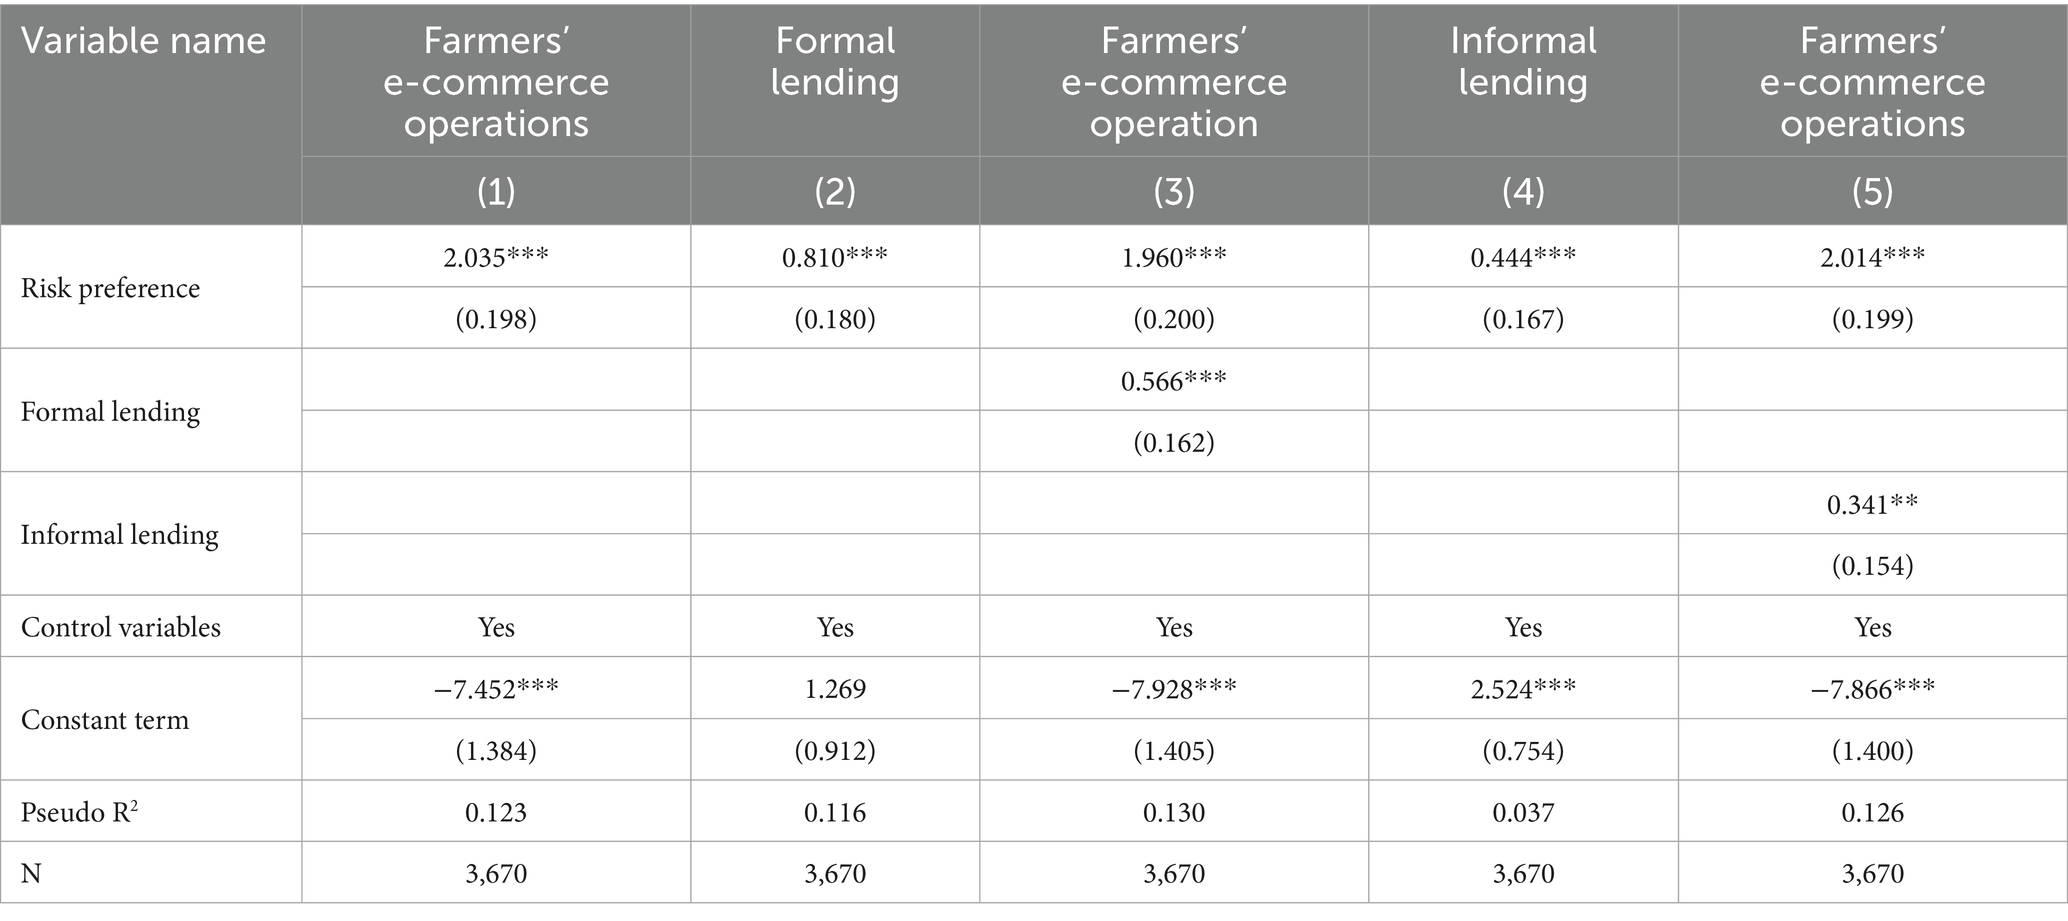2068x921 pixels.
Task: Click the 2.035*** coefficient cell
Action: pos(496,257)
